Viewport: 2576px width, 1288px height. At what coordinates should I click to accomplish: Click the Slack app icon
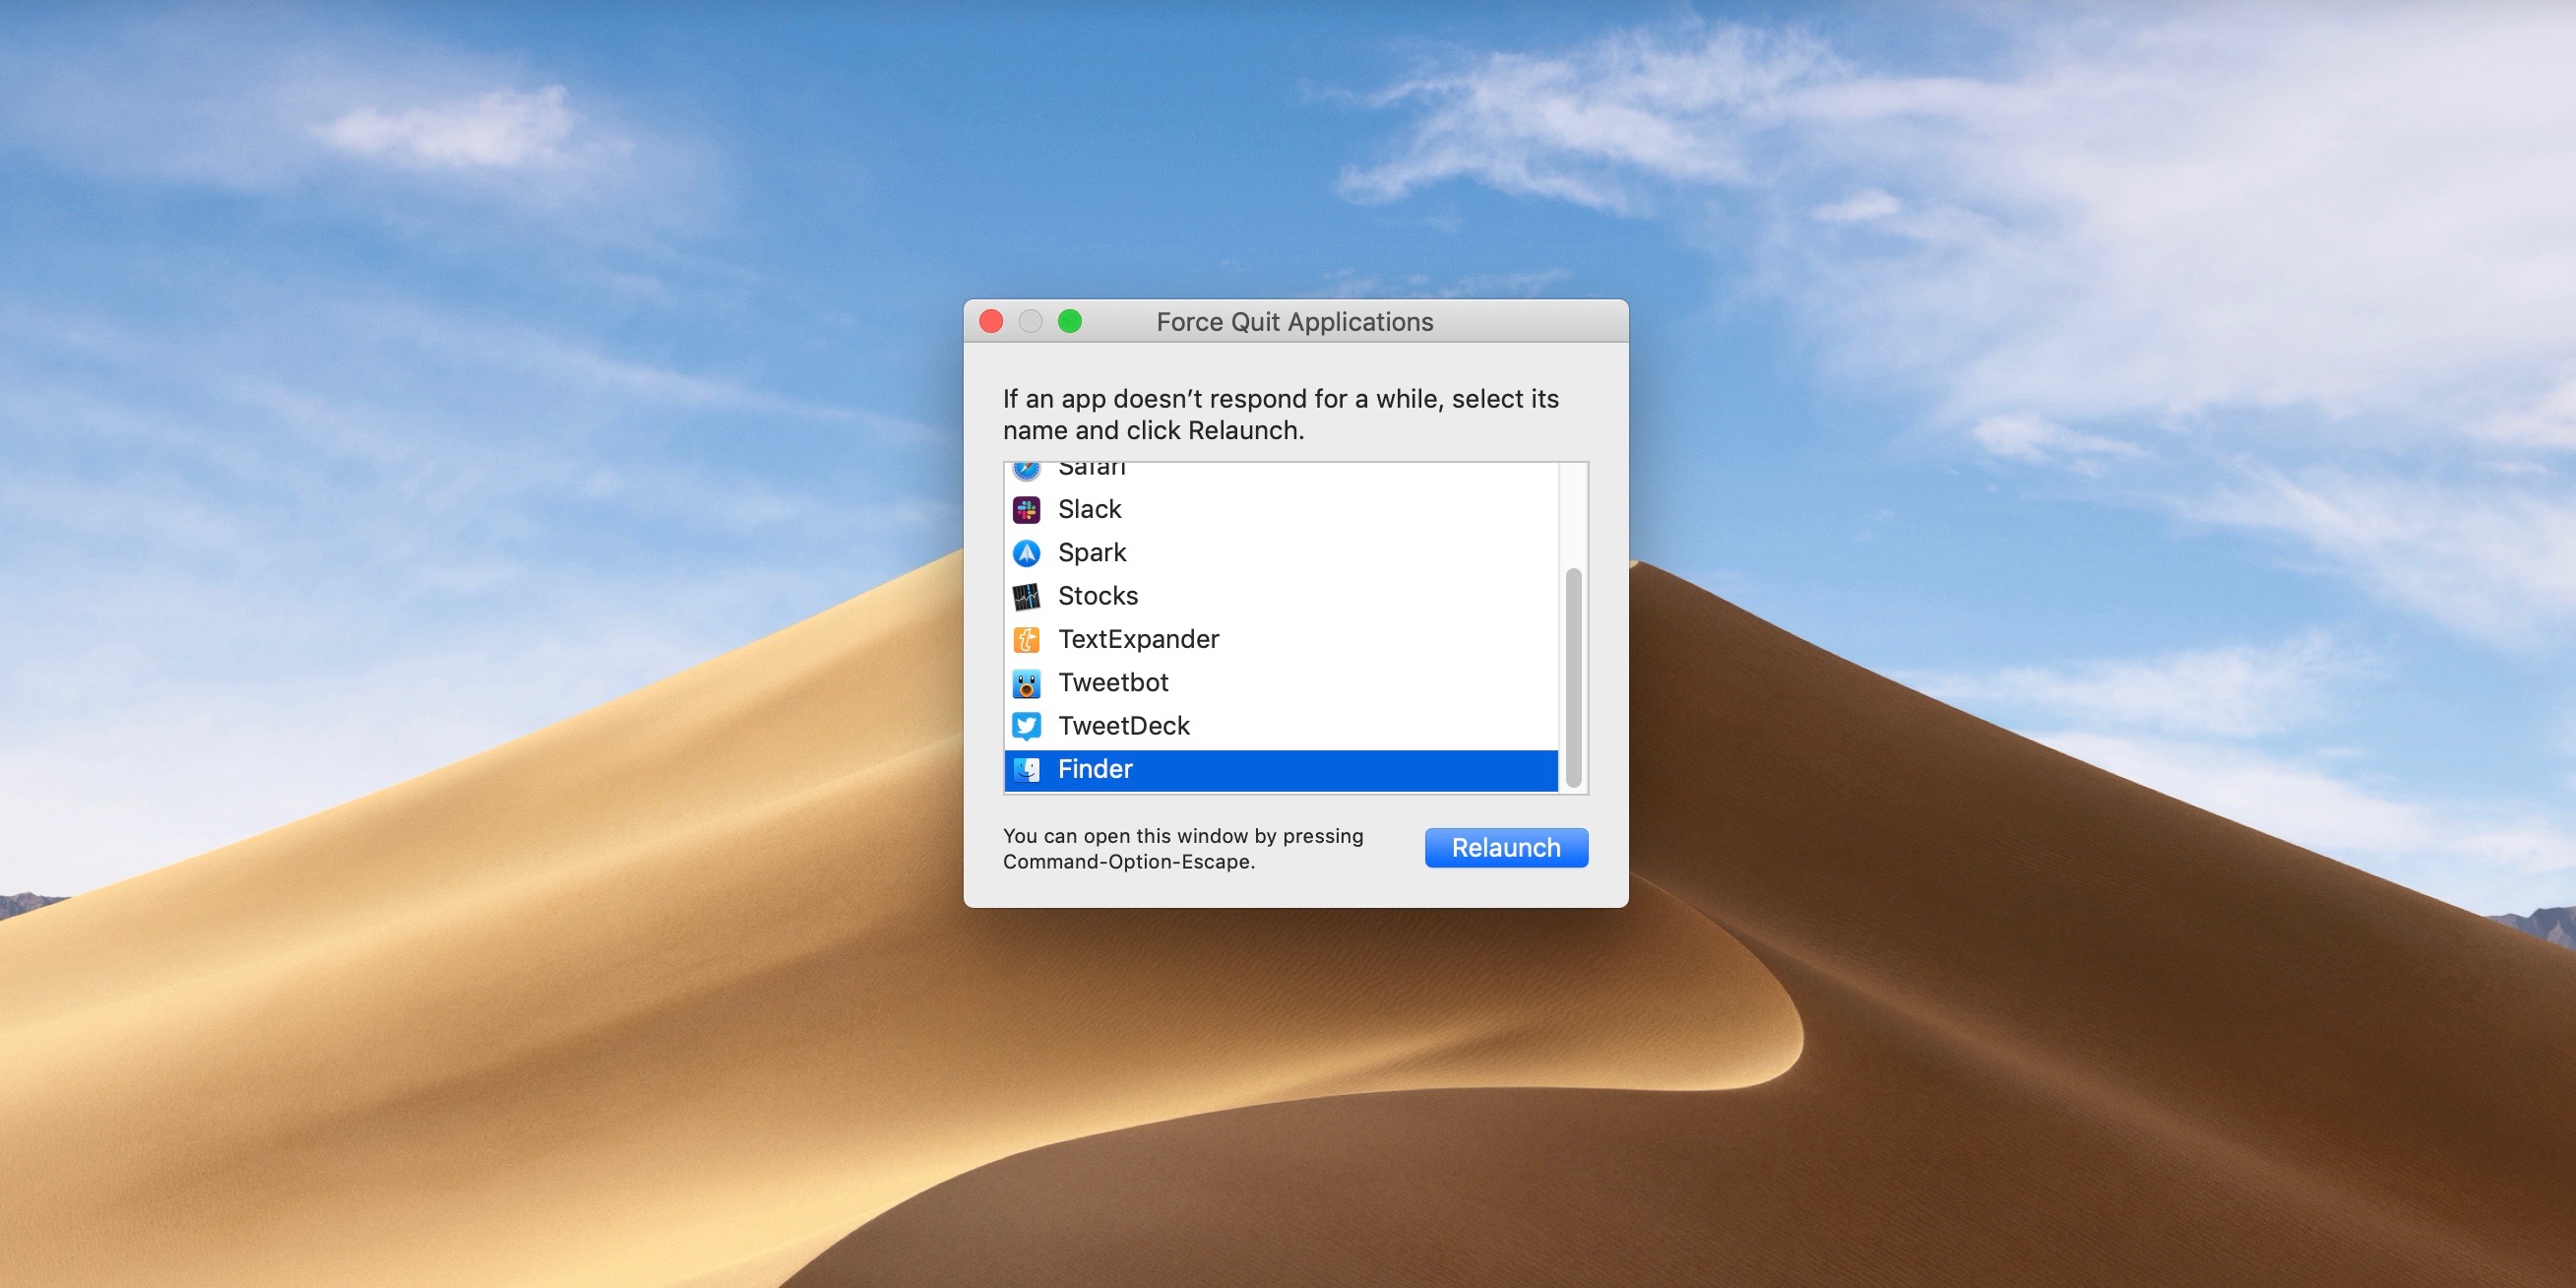pos(1026,510)
